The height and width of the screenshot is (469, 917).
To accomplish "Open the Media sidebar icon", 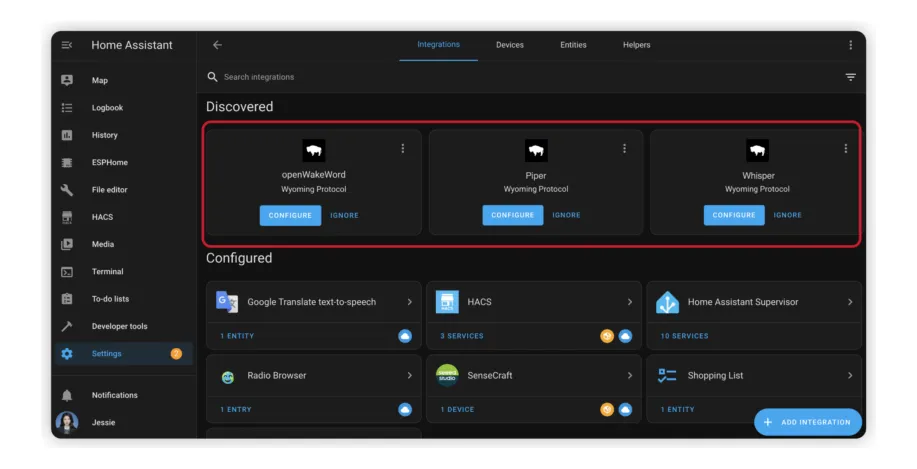I will (67, 244).
